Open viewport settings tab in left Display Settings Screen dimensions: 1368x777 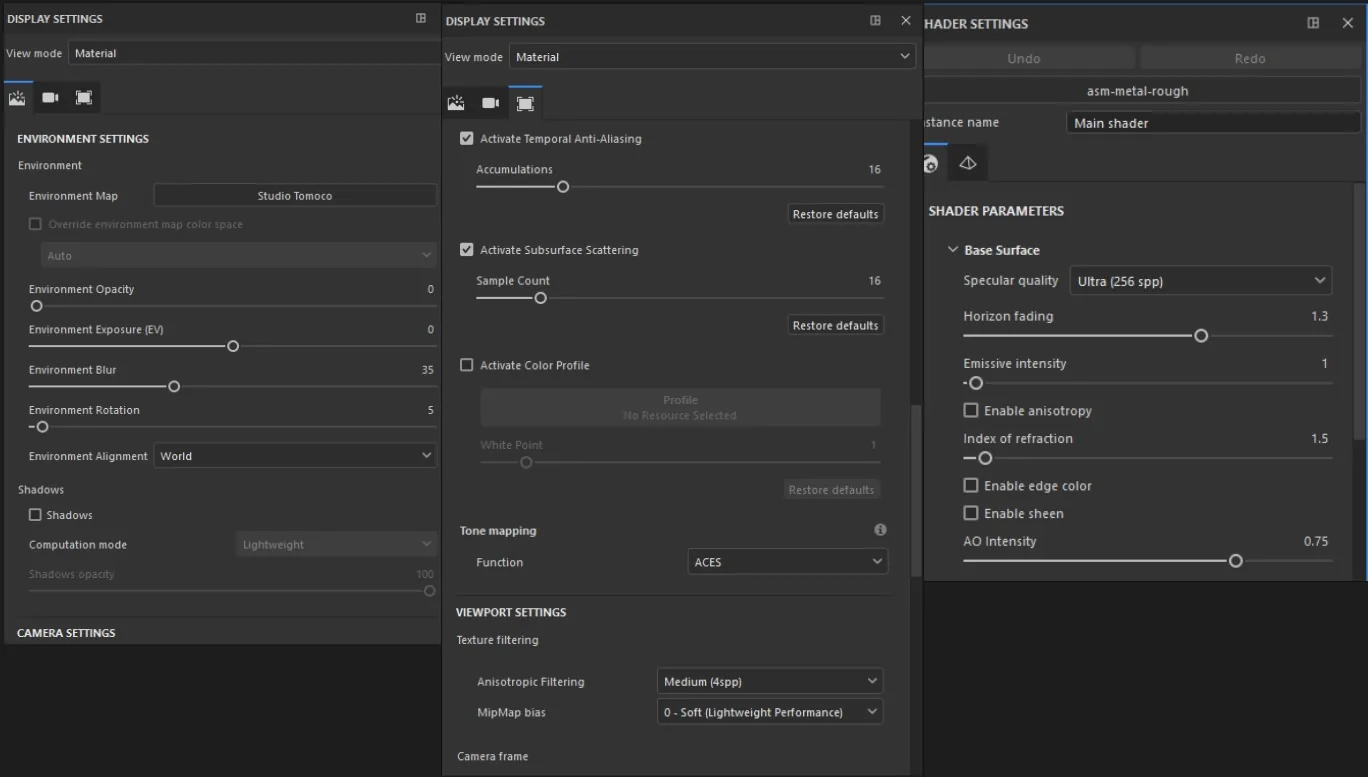pos(84,98)
